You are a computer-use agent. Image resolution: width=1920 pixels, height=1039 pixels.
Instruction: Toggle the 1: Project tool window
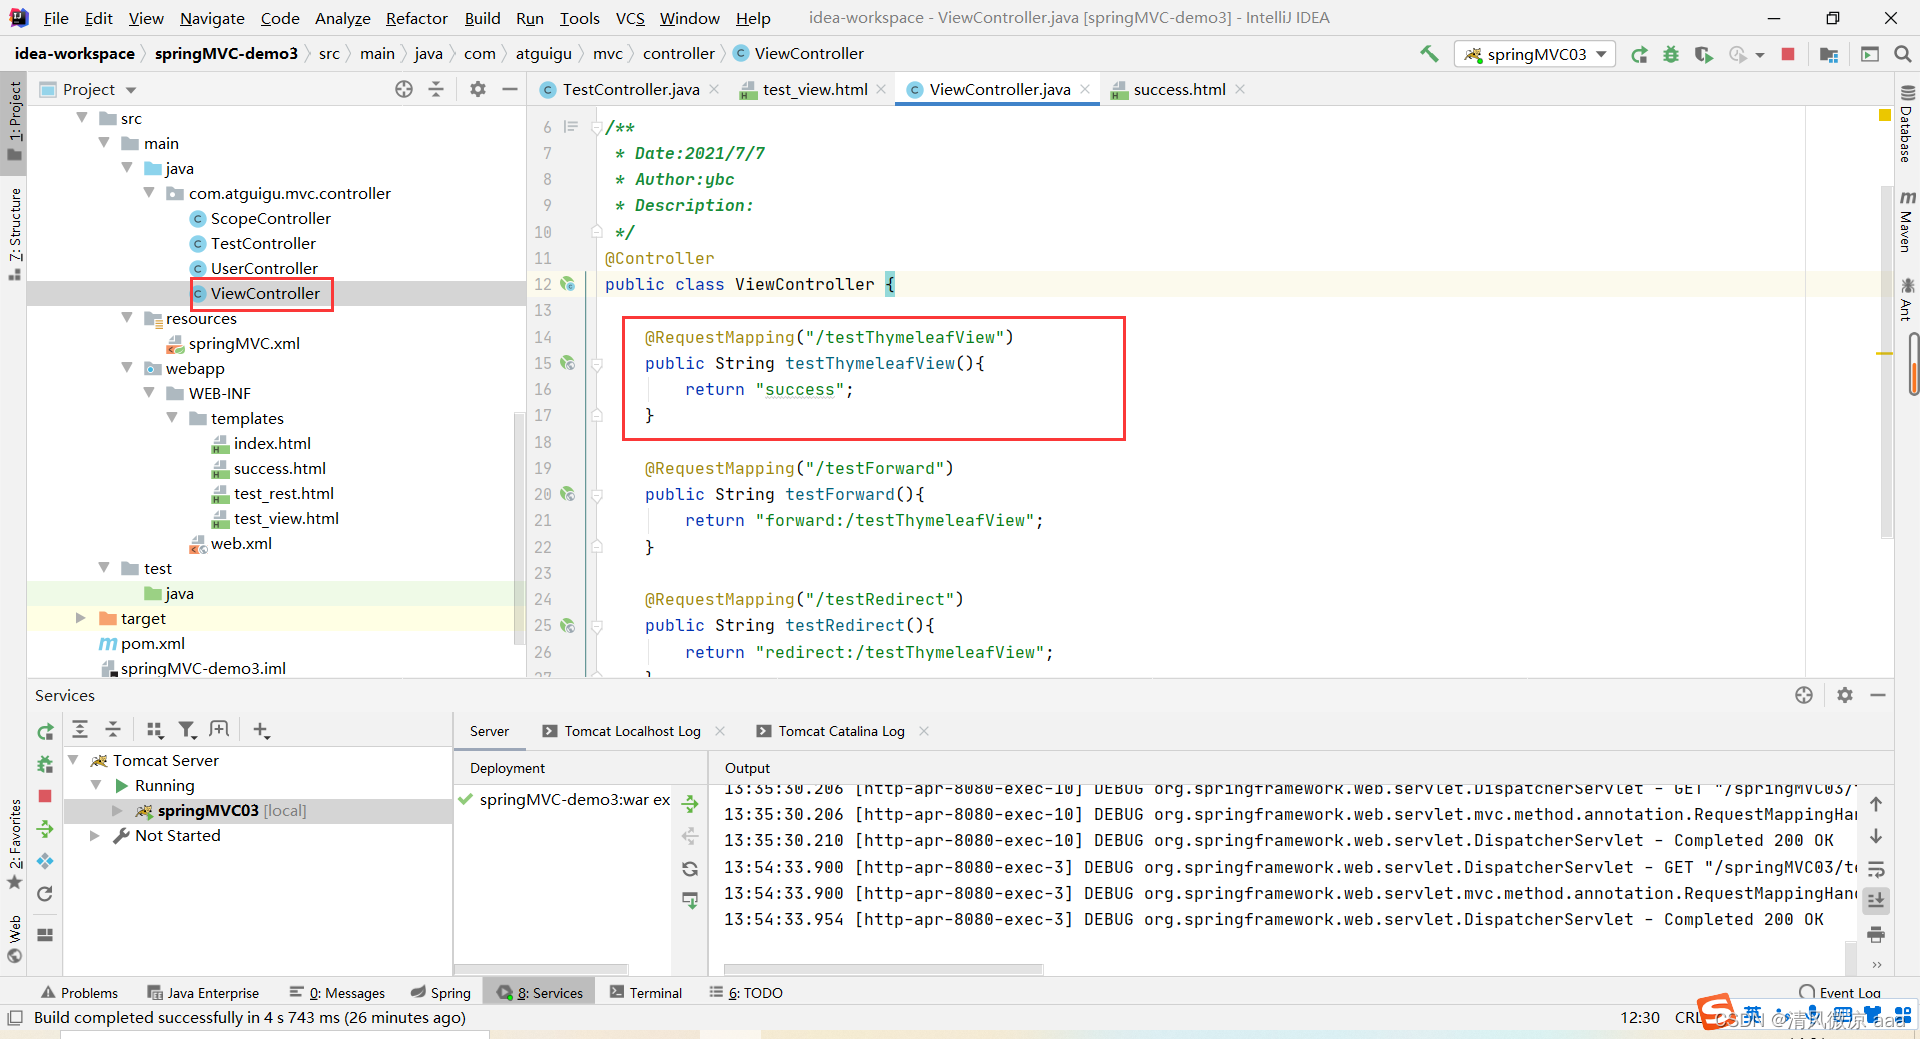pos(14,121)
